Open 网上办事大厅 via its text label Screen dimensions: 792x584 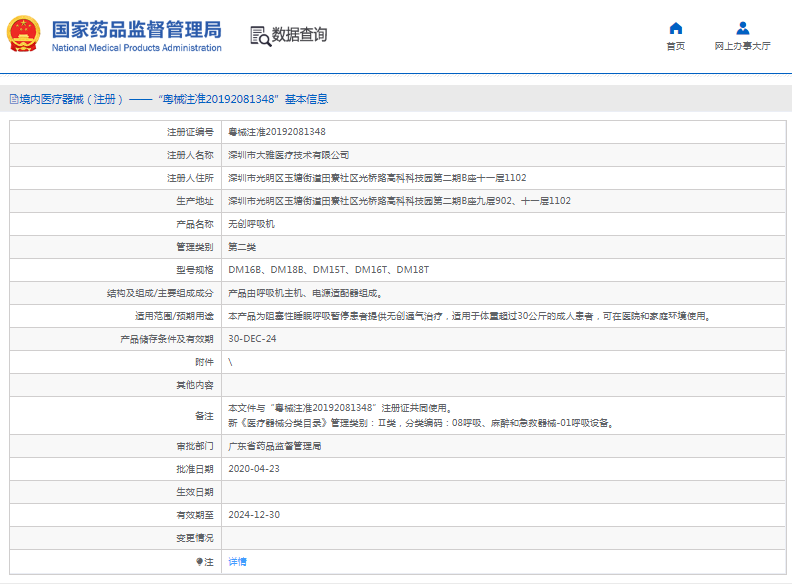pos(742,46)
